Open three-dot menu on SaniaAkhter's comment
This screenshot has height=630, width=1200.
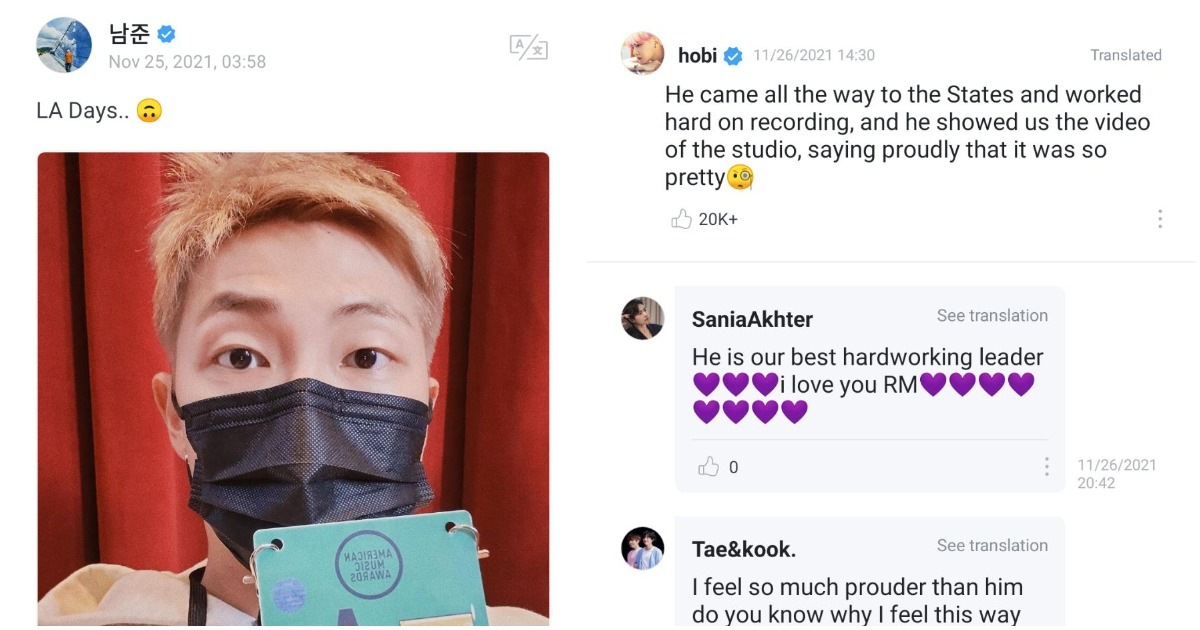[x=1047, y=467]
